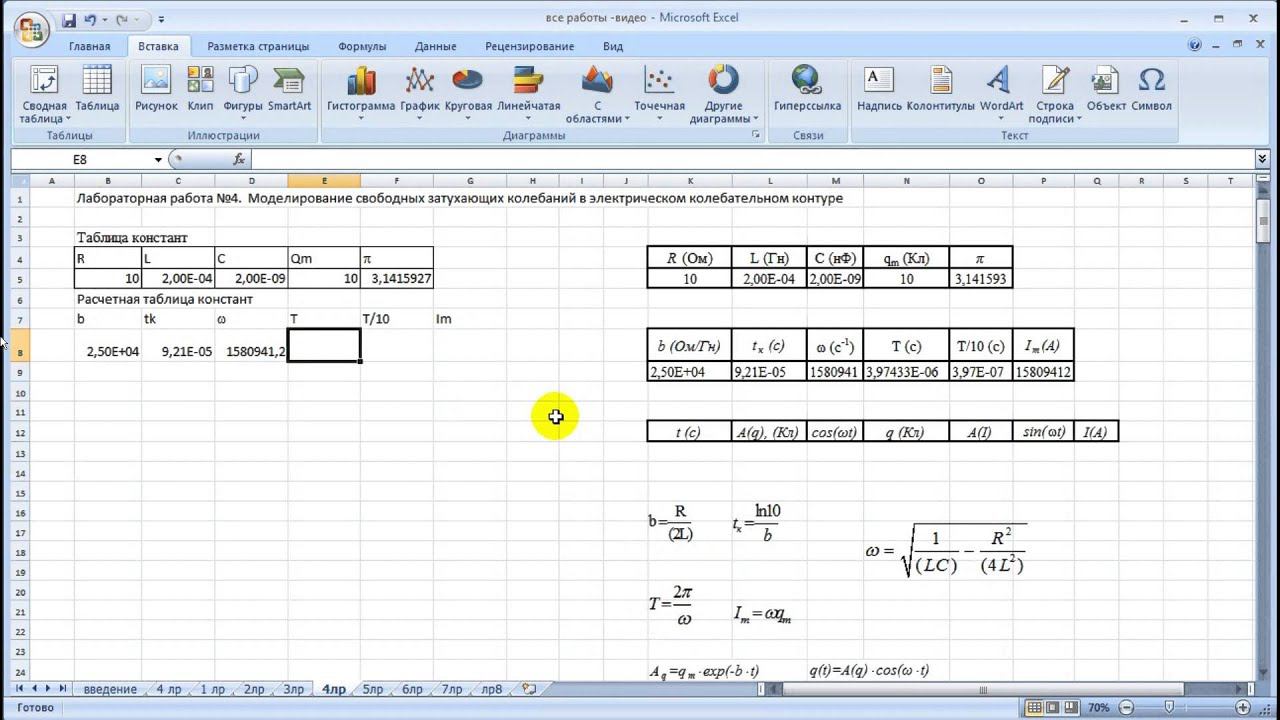
Task: Click the 70% zoom level
Action: point(1099,707)
